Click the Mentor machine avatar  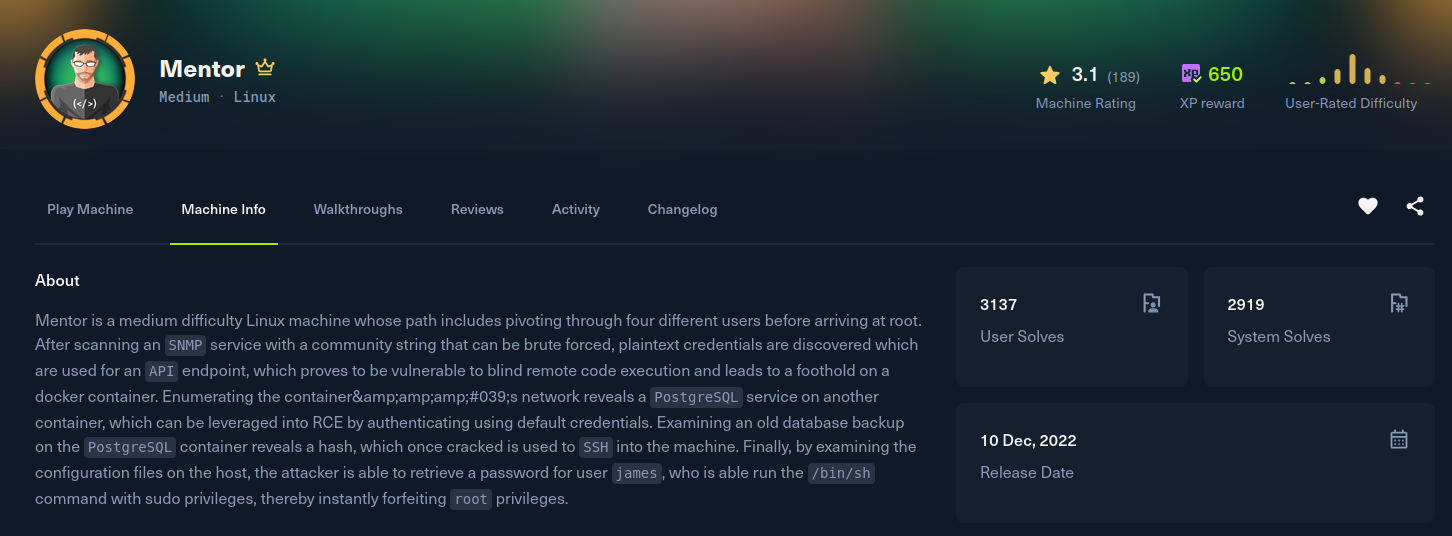coord(85,79)
